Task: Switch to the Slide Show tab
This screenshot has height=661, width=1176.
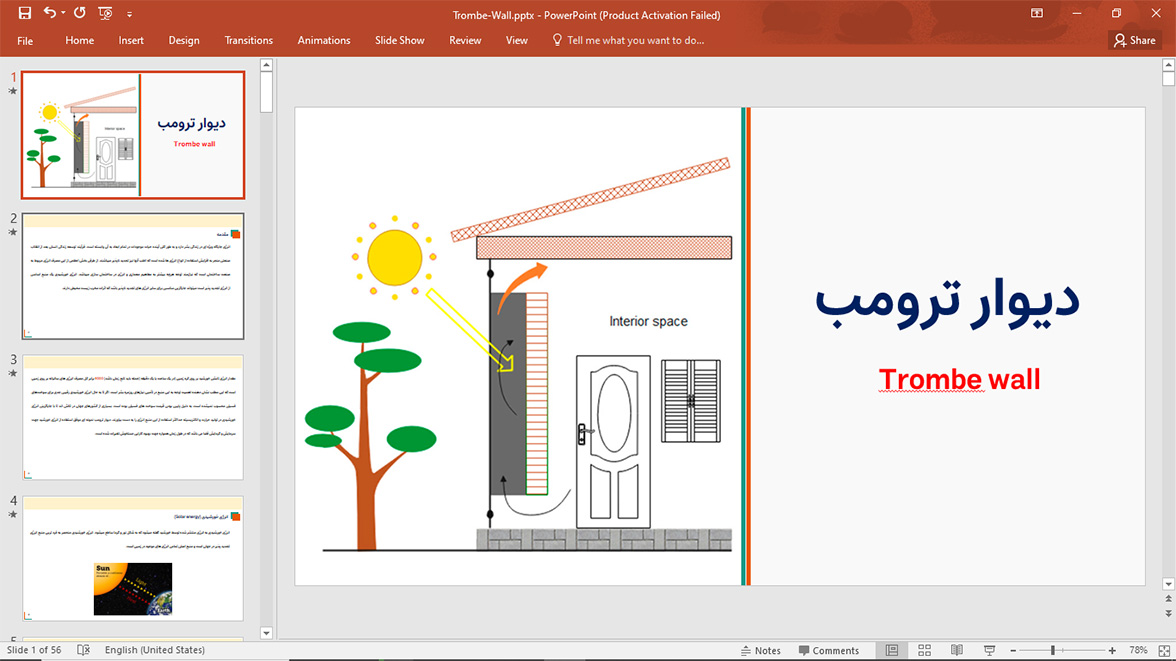Action: click(400, 41)
